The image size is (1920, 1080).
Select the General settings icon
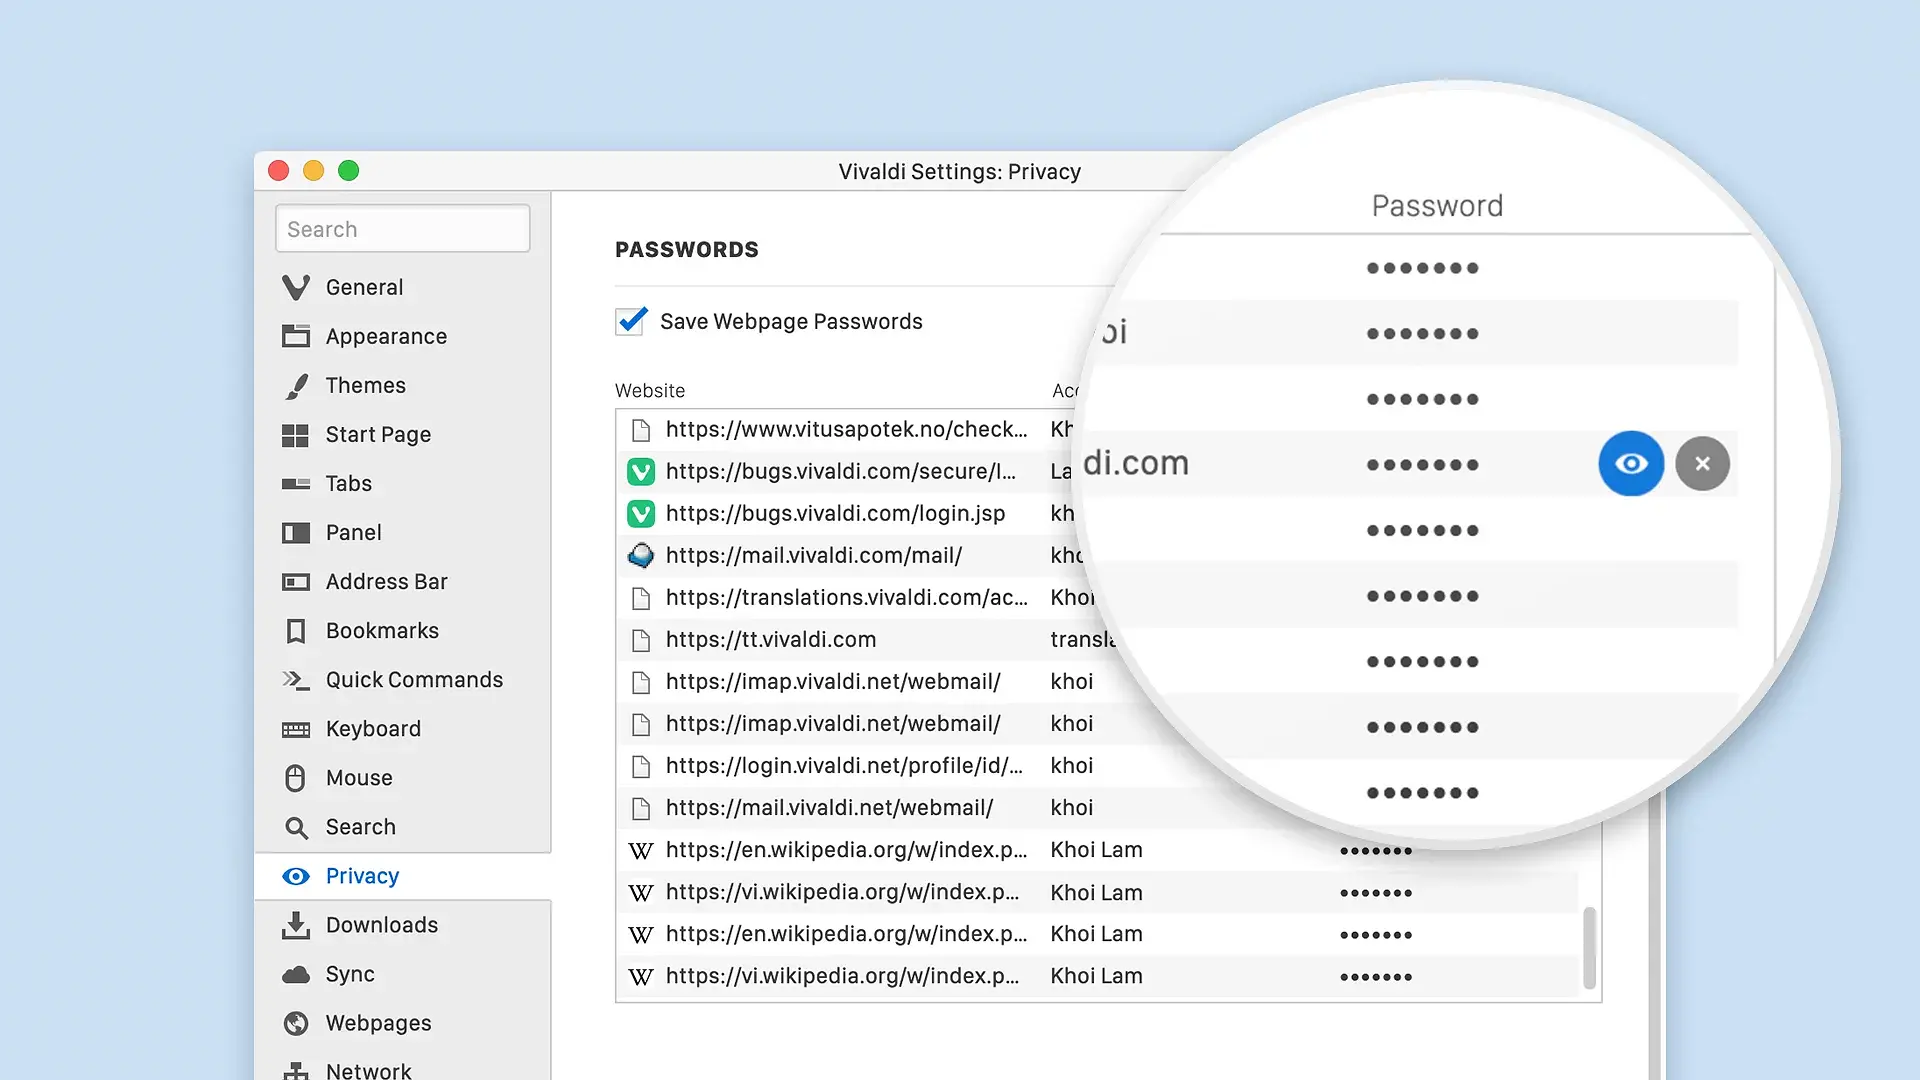click(295, 286)
